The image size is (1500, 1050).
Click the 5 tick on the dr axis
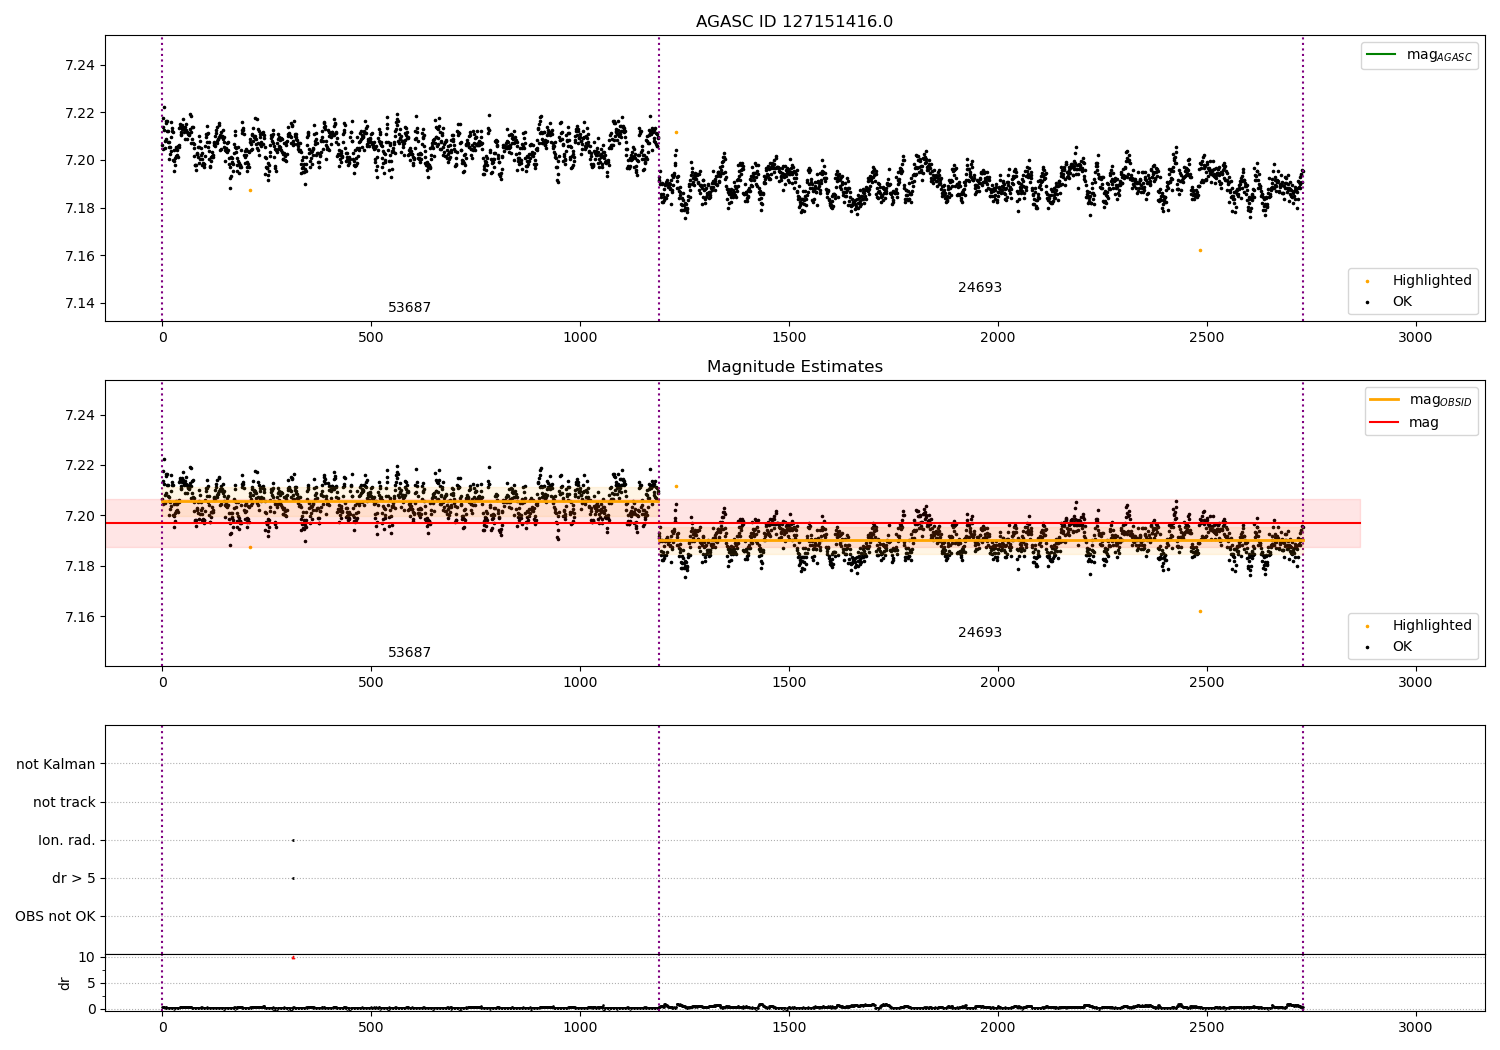click(x=91, y=983)
